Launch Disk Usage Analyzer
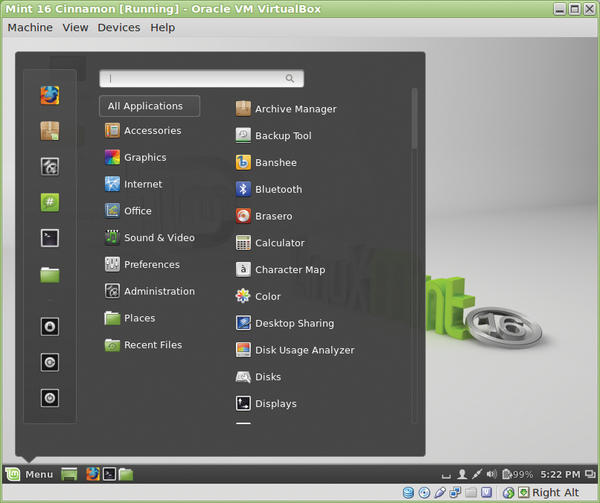The image size is (600, 503). [x=295, y=350]
